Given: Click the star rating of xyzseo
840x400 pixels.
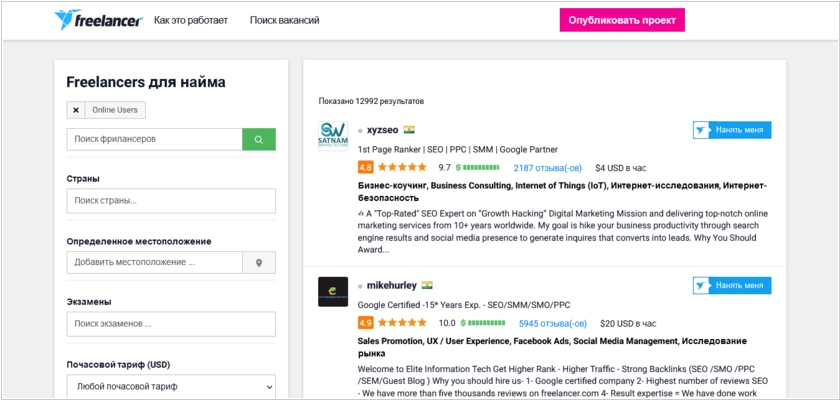Looking at the screenshot, I should 402,167.
